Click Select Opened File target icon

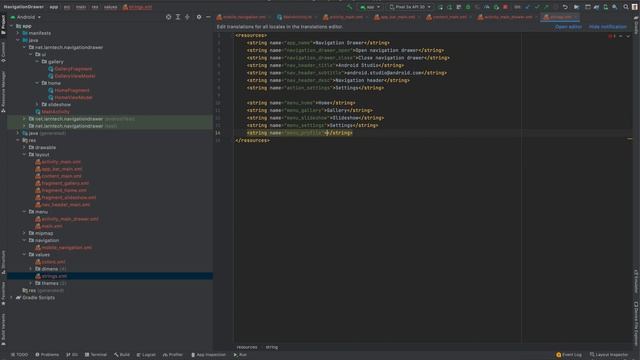click(x=169, y=17)
